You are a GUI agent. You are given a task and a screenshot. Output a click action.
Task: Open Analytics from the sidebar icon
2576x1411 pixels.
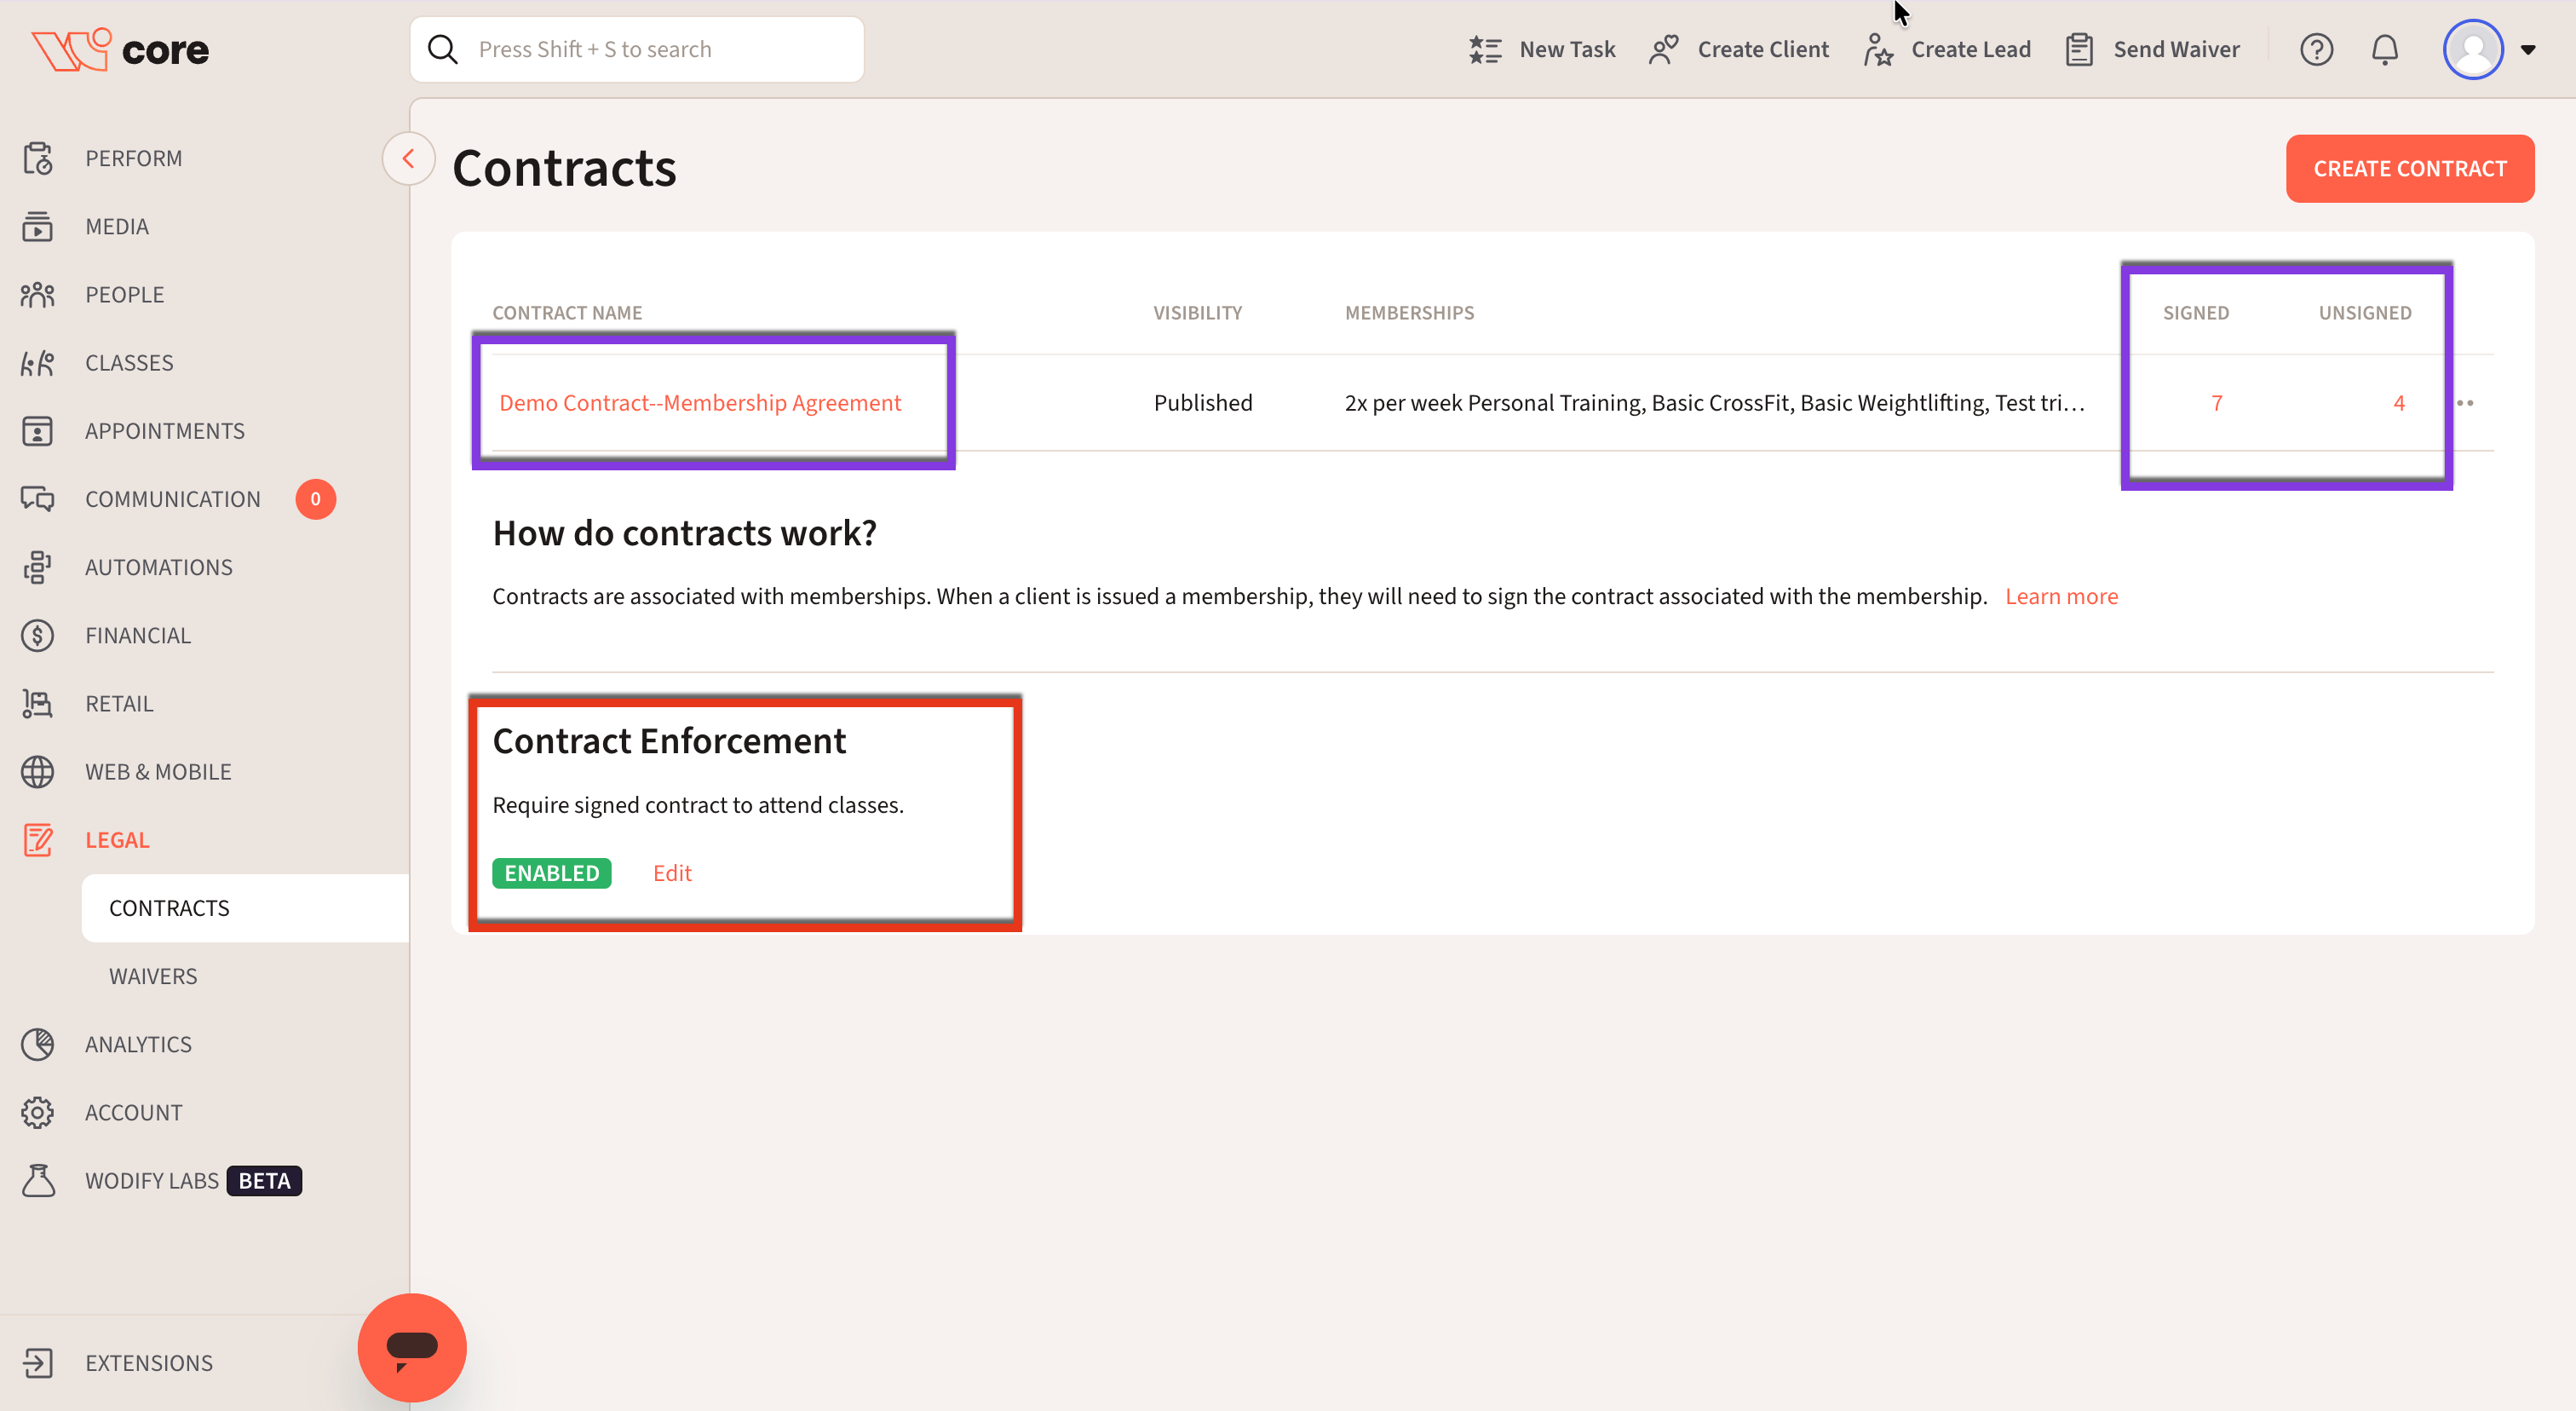tap(38, 1044)
